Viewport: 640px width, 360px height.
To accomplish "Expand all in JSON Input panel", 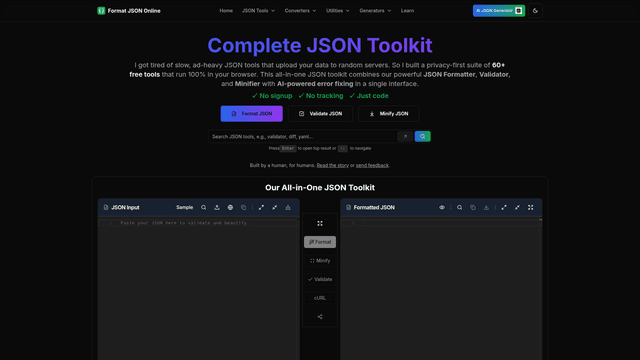I will click(261, 207).
